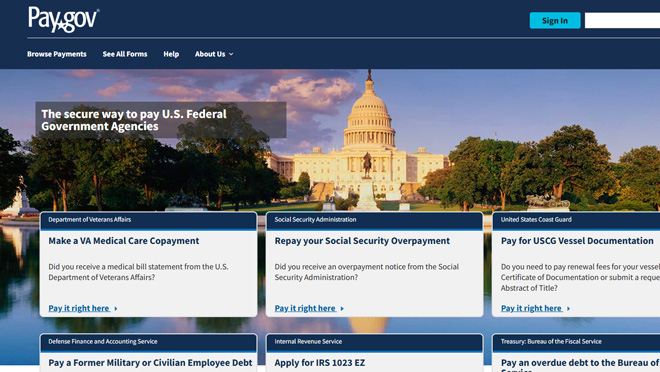Open Browse Payments menu item
This screenshot has height=372, width=660.
57,54
